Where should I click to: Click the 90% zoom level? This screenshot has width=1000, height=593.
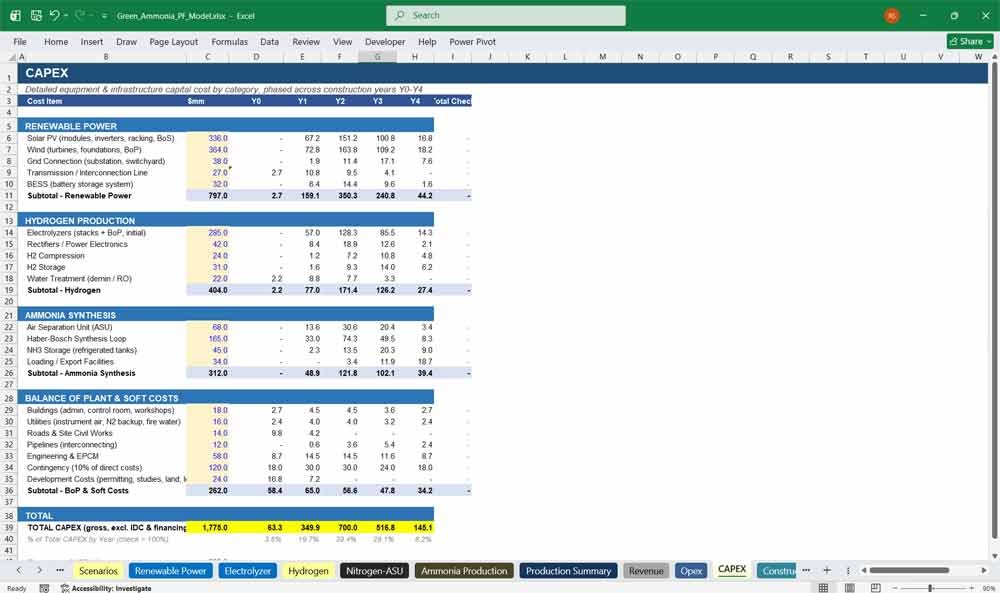pos(989,588)
